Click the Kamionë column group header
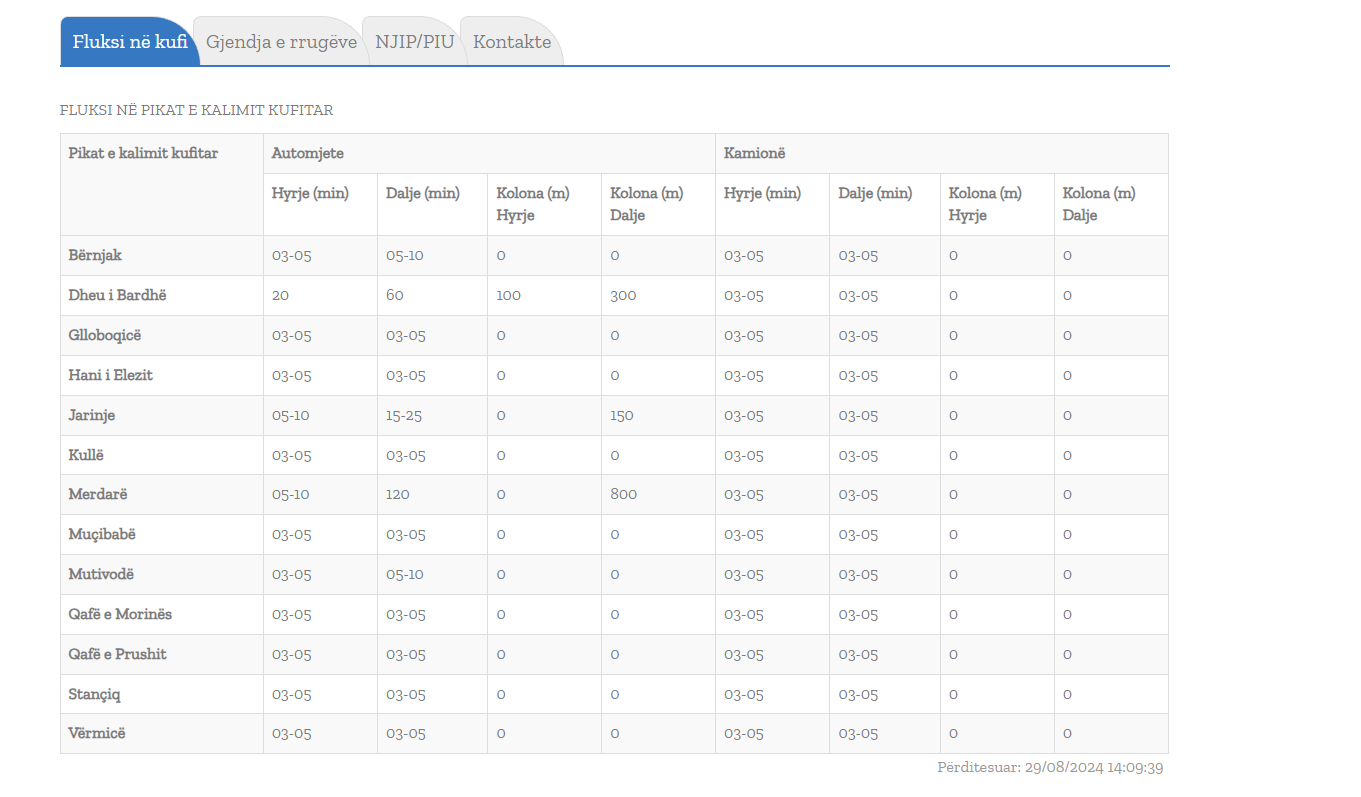Image resolution: width=1361 pixels, height=797 pixels. (755, 153)
